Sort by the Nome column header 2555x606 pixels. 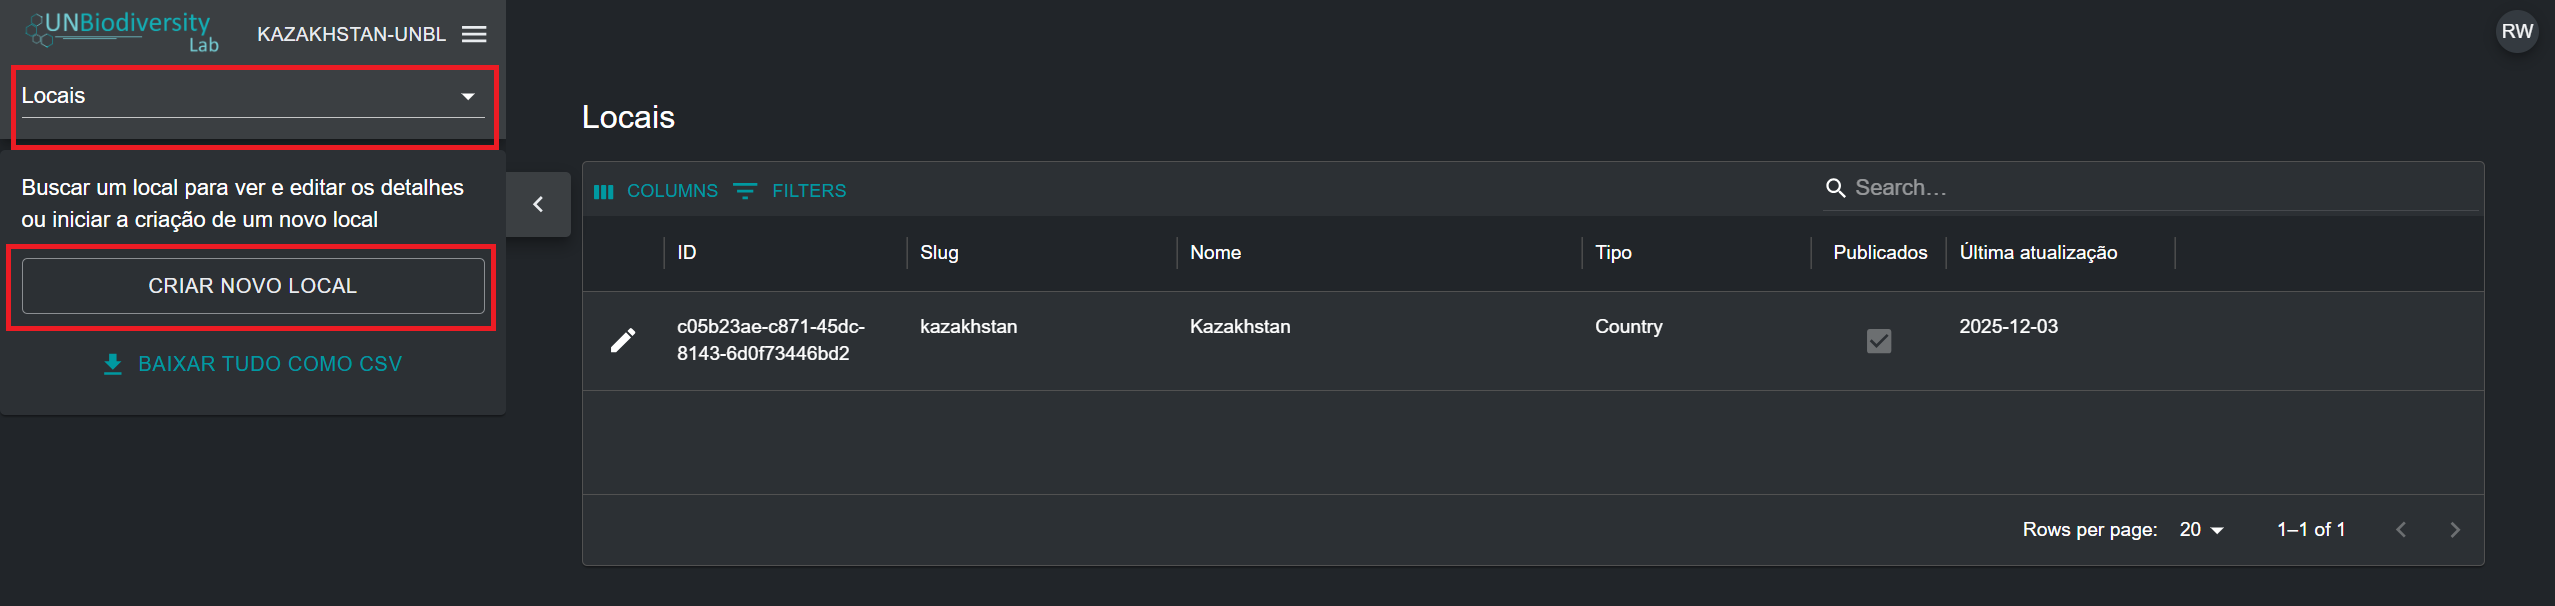click(x=1215, y=253)
